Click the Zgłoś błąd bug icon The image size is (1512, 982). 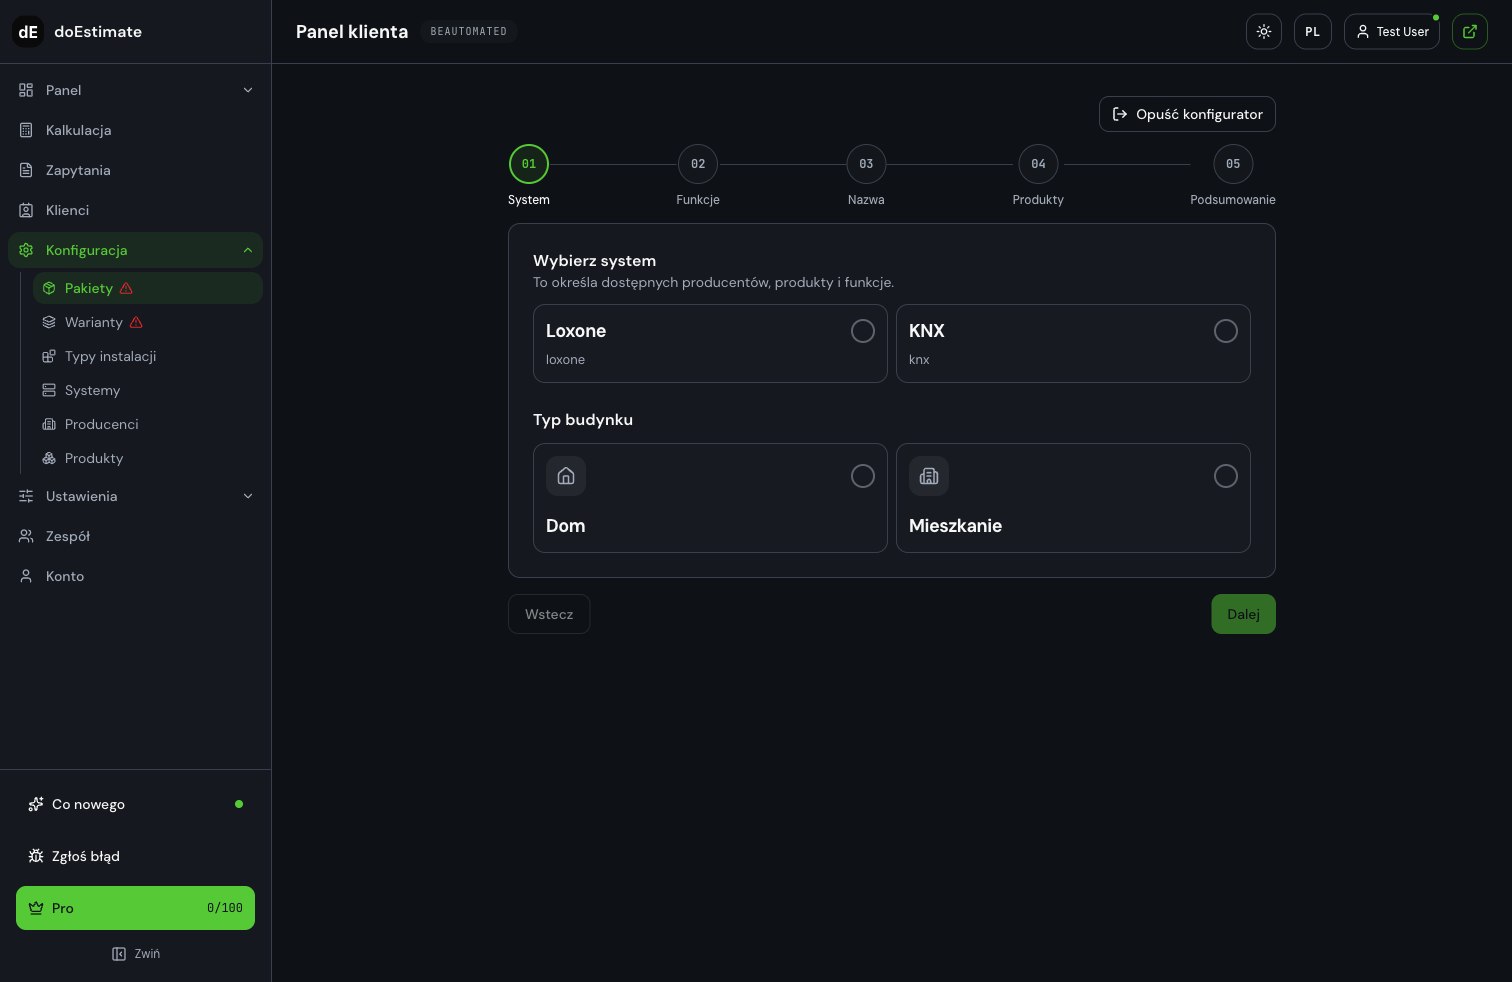36,856
